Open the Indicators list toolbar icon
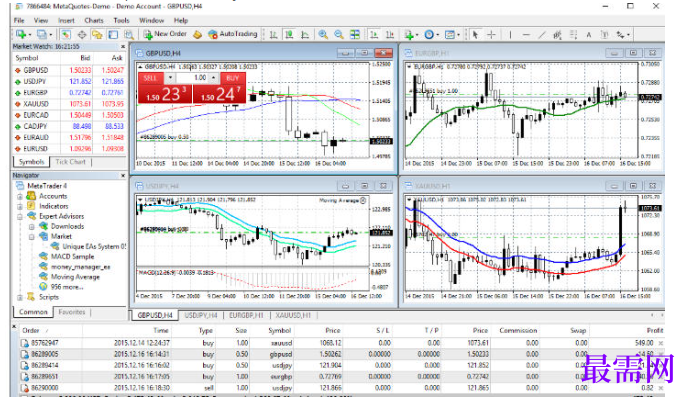This screenshot has height=400, width=693. pyautogui.click(x=409, y=35)
